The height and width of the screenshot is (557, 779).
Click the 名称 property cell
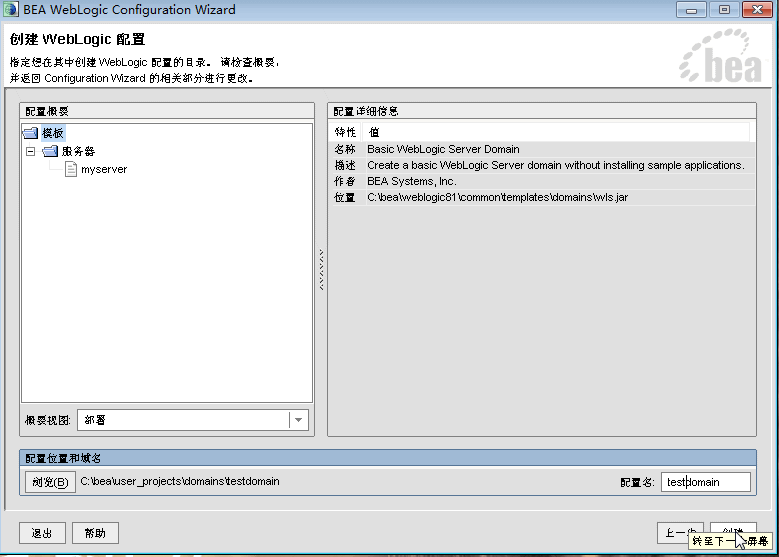point(345,149)
